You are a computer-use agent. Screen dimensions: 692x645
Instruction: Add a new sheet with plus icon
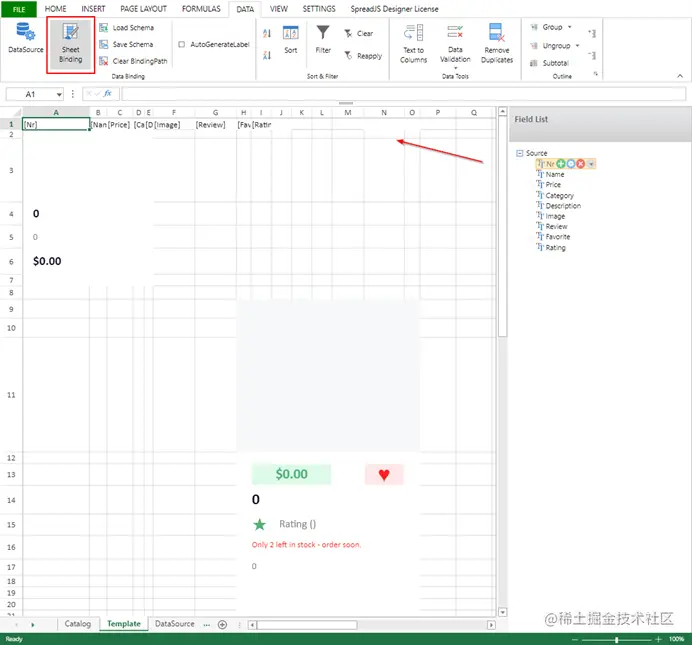pyautogui.click(x=222, y=624)
